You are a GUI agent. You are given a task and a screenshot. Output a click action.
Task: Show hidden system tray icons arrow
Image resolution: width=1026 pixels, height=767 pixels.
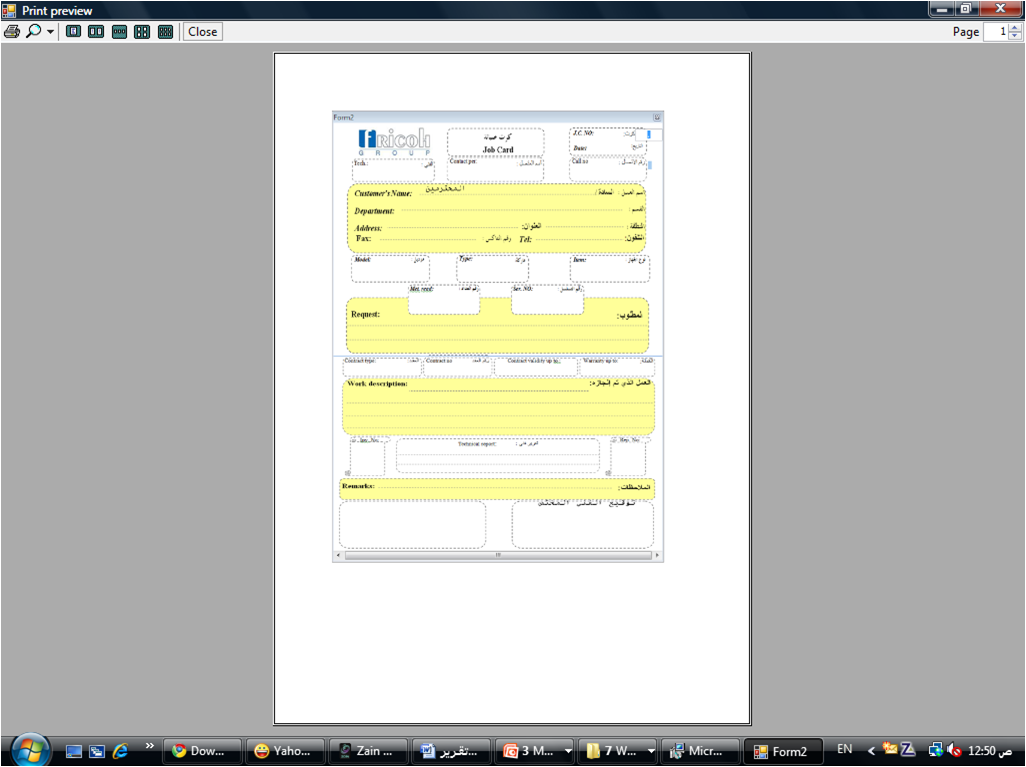tap(871, 750)
